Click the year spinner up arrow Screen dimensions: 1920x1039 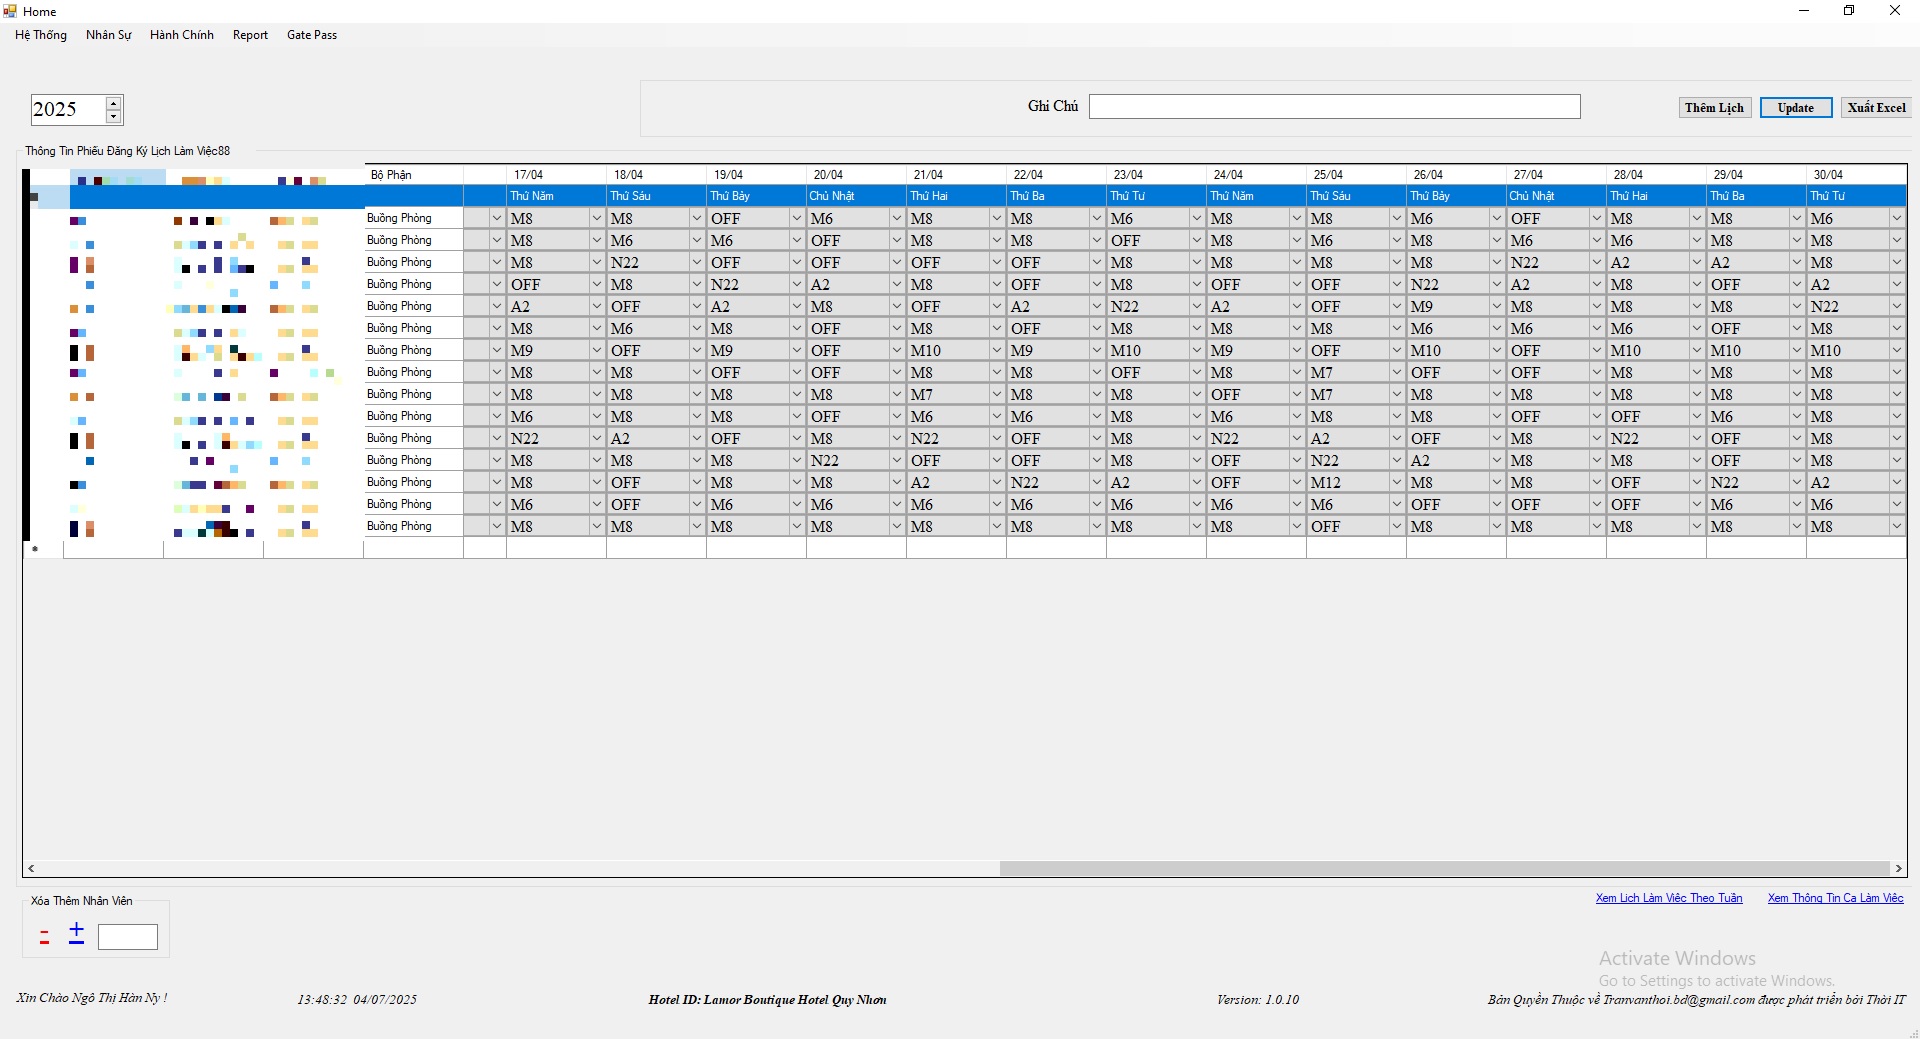click(114, 102)
